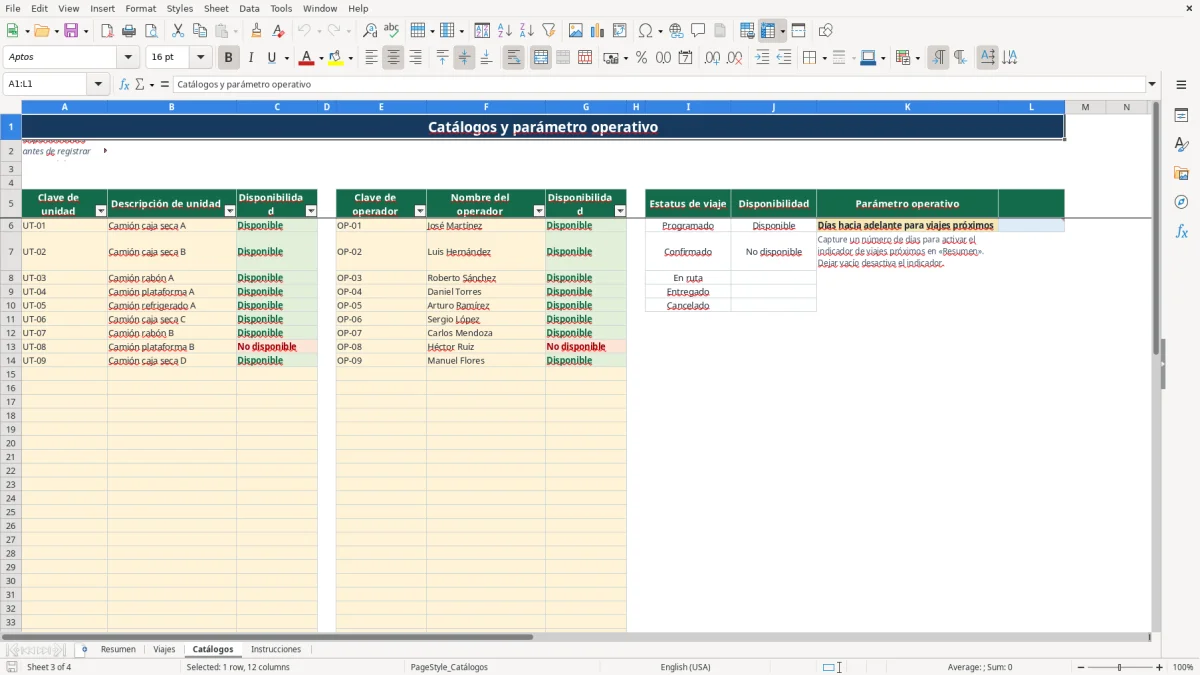Screen dimensions: 1200x675
Task: Apply the yellow background color
Action: click(x=335, y=58)
